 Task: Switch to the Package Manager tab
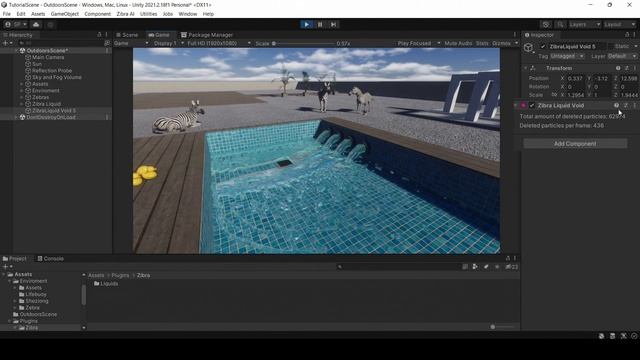point(207,35)
